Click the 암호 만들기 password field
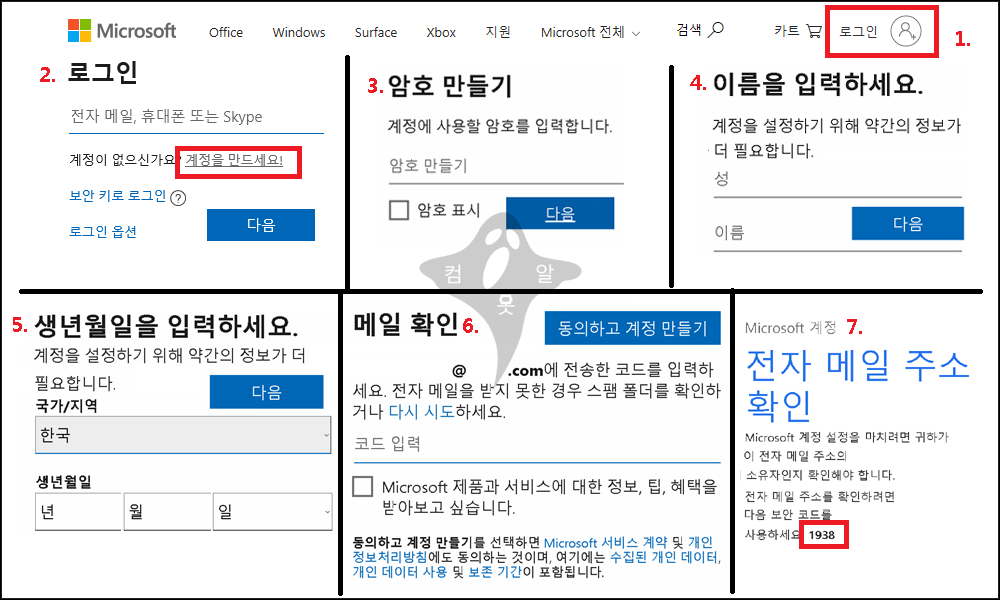 [x=506, y=166]
